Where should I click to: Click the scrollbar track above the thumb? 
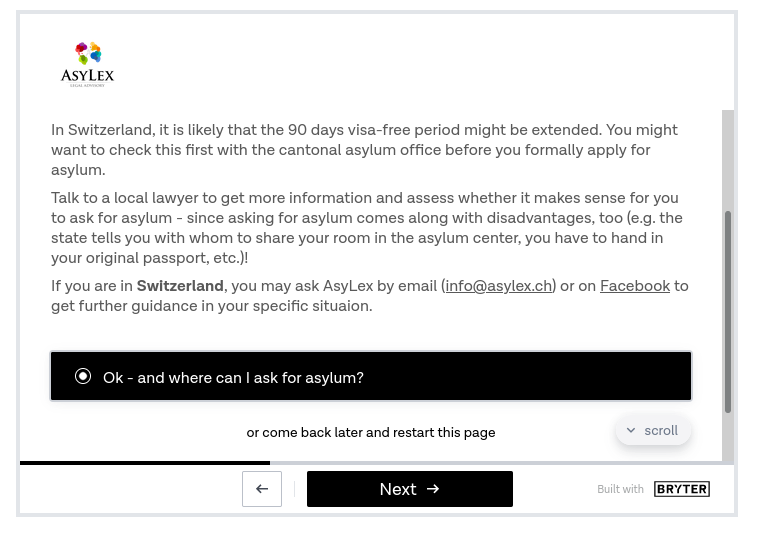728,160
